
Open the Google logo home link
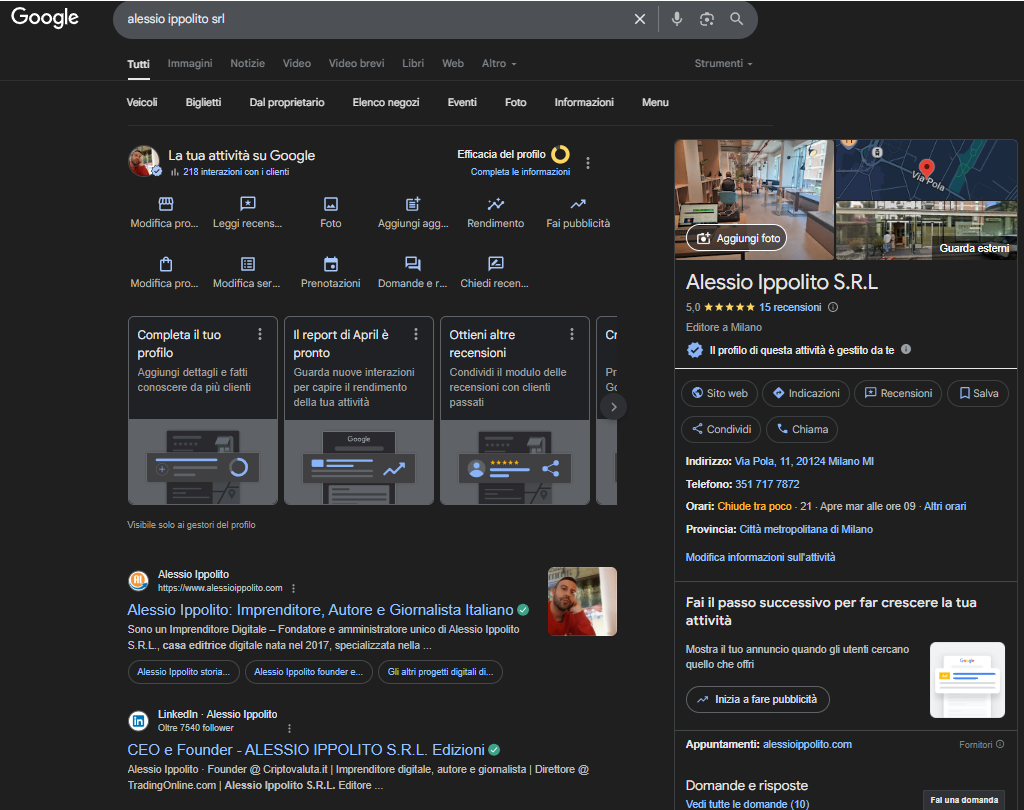point(45,18)
